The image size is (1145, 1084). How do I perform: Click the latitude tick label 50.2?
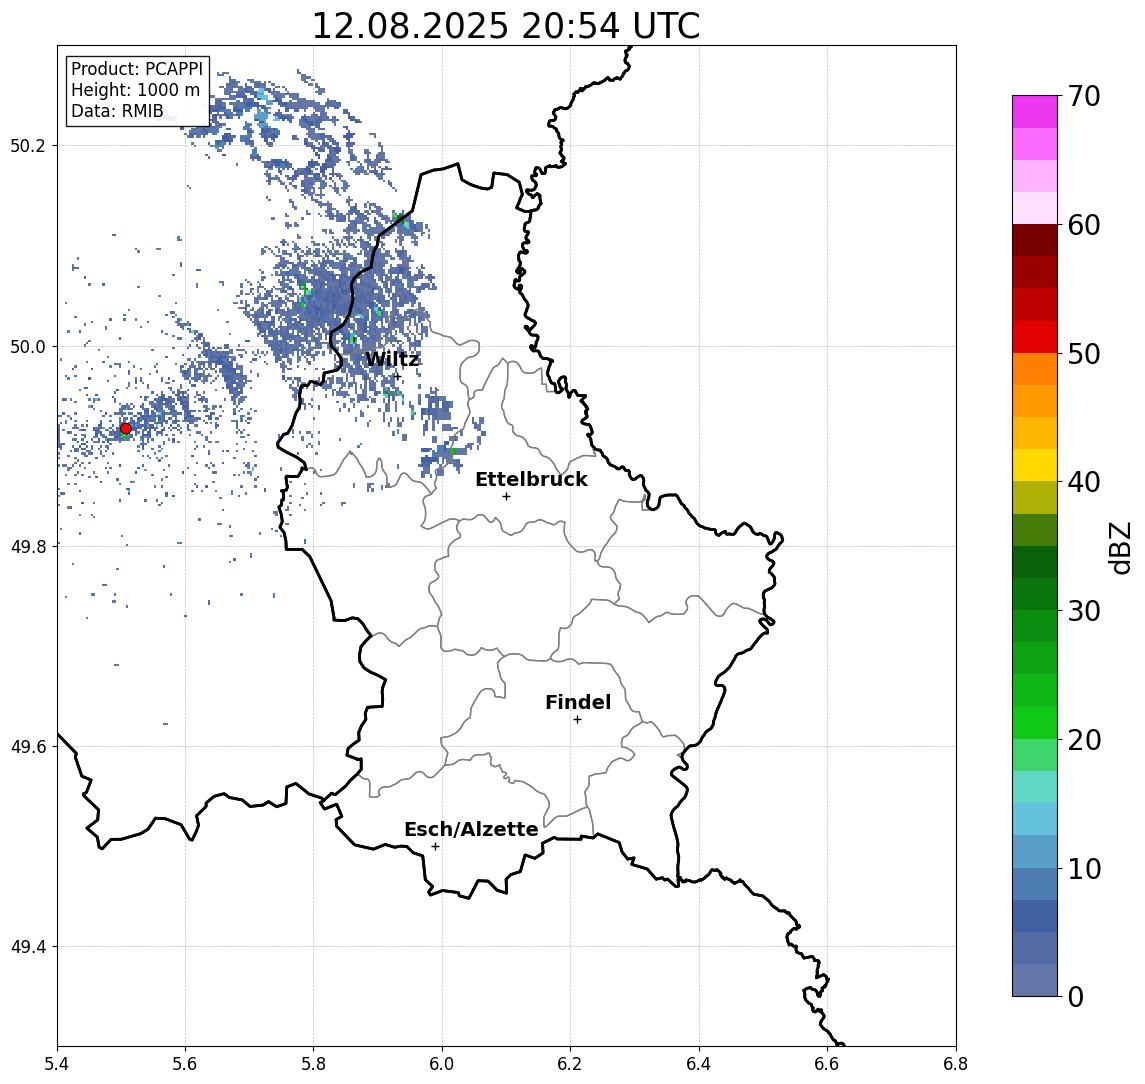(28, 145)
